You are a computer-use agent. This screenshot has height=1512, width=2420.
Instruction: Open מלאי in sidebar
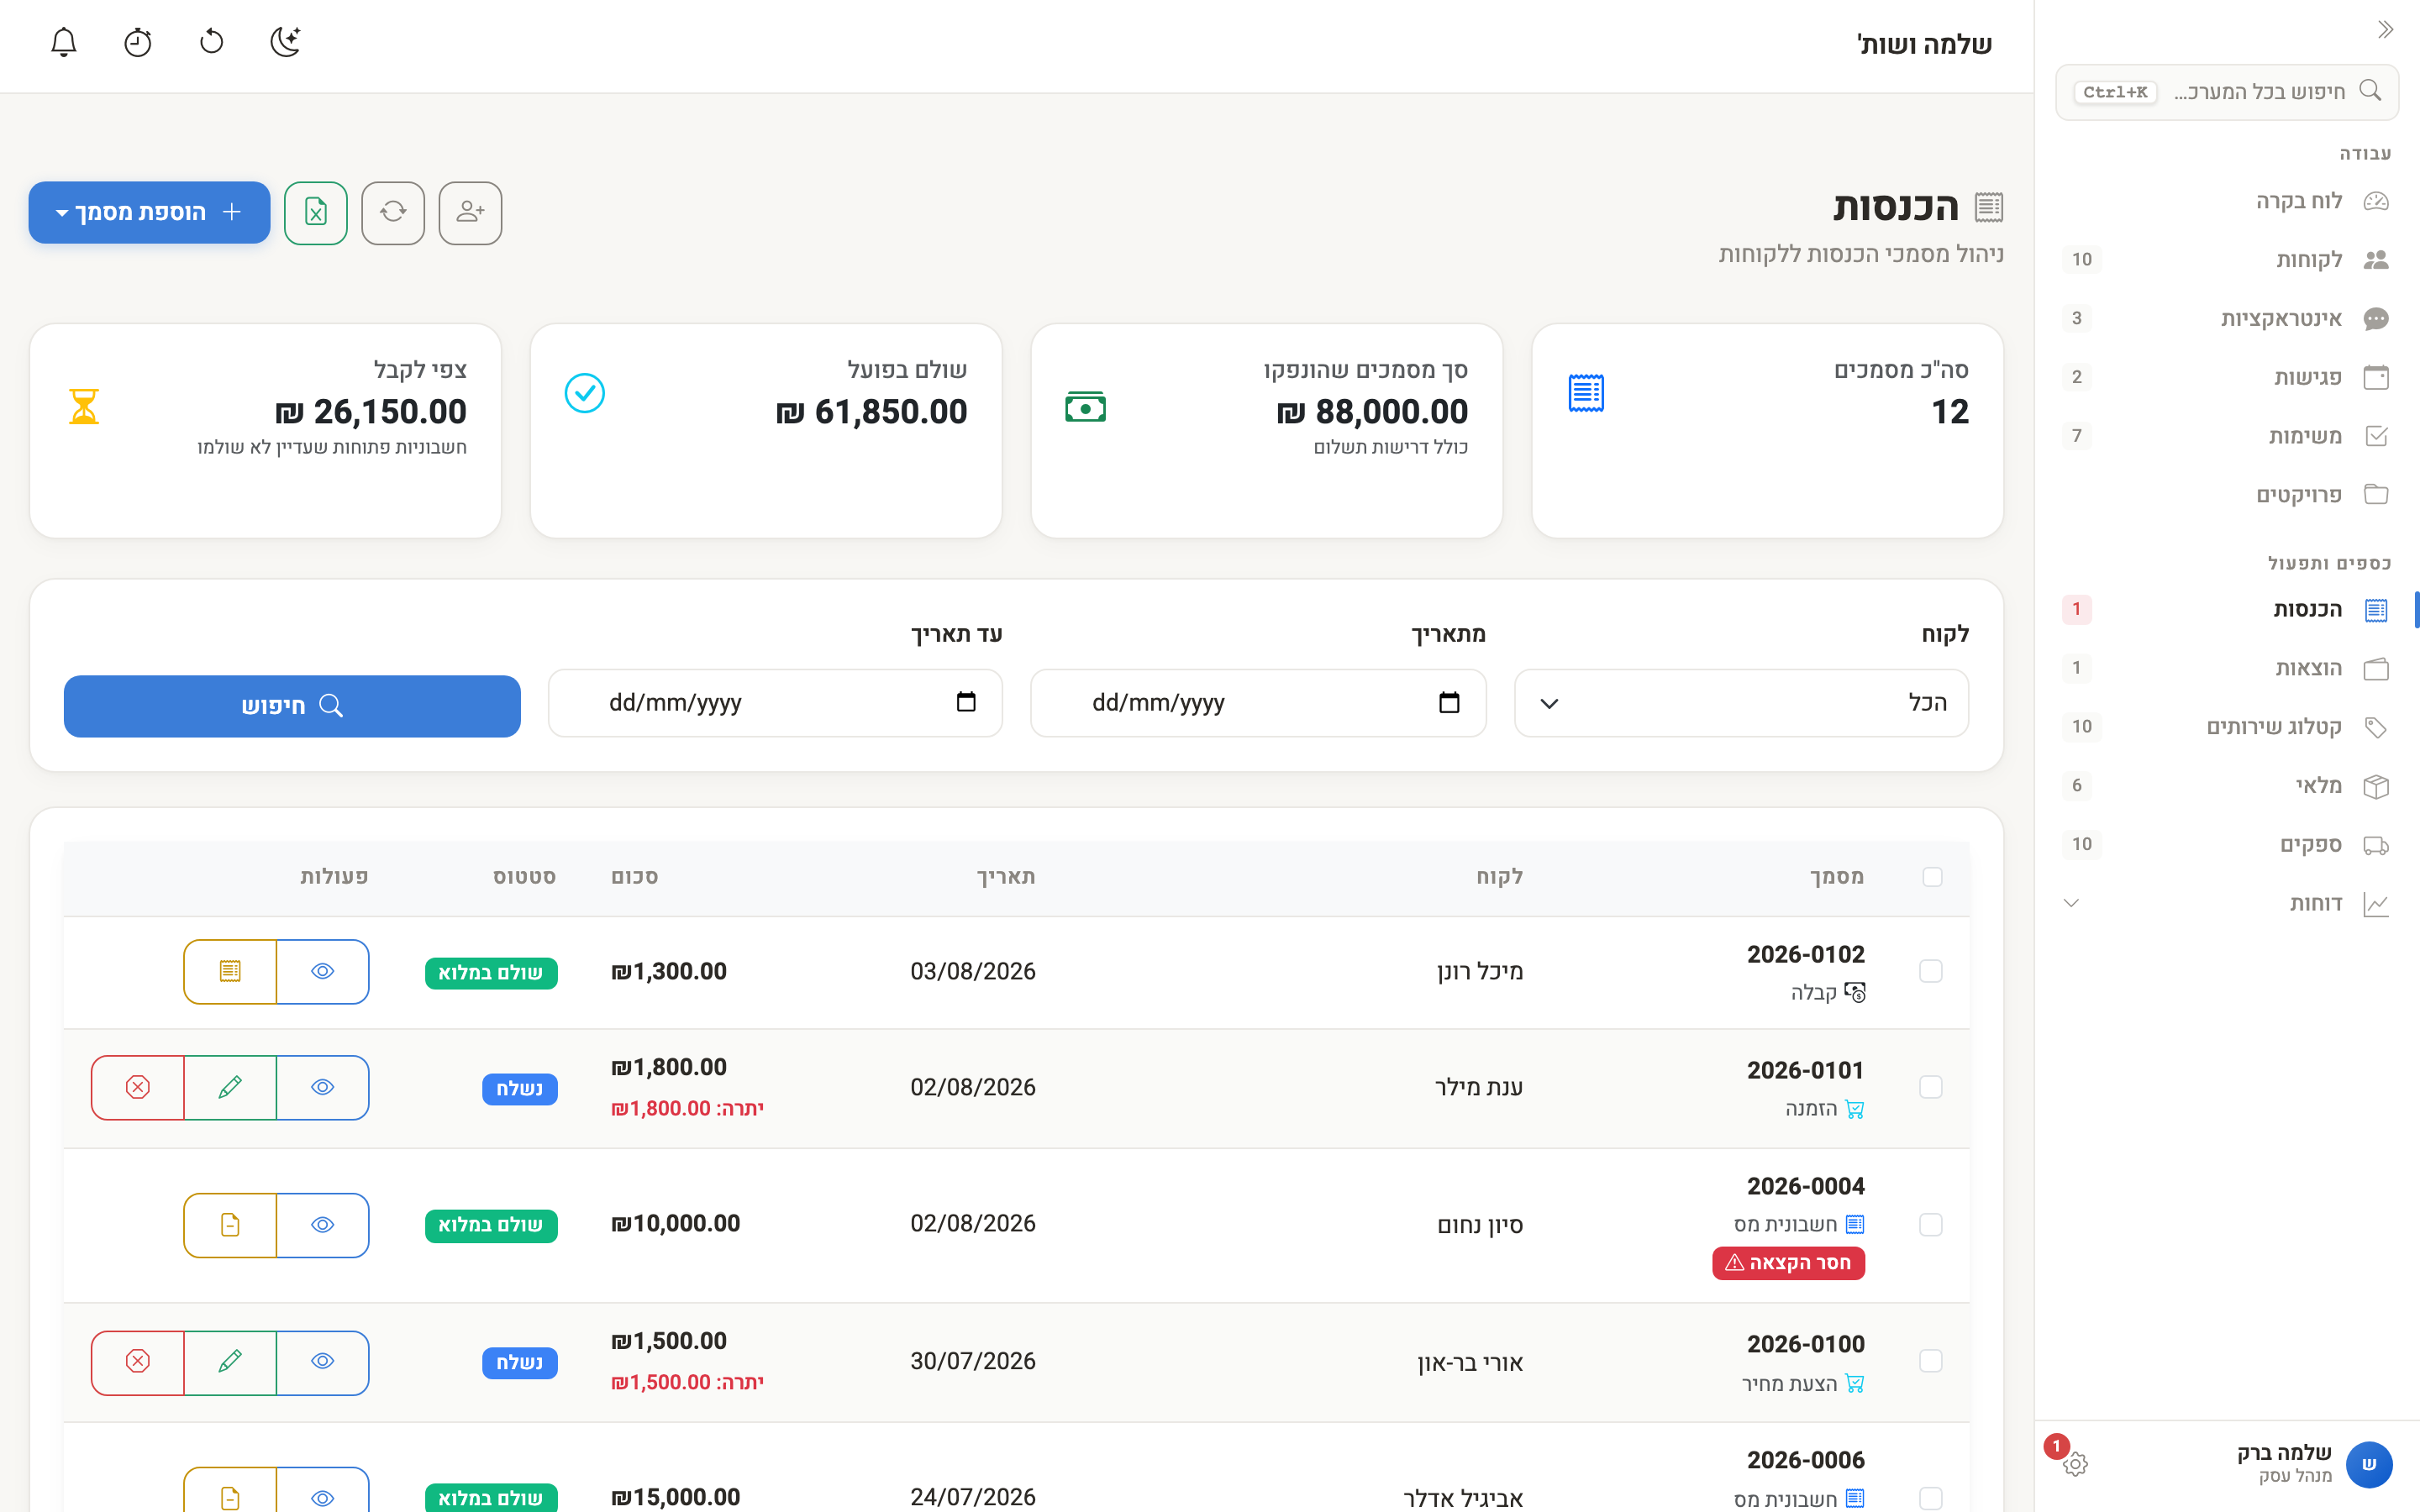(2227, 786)
